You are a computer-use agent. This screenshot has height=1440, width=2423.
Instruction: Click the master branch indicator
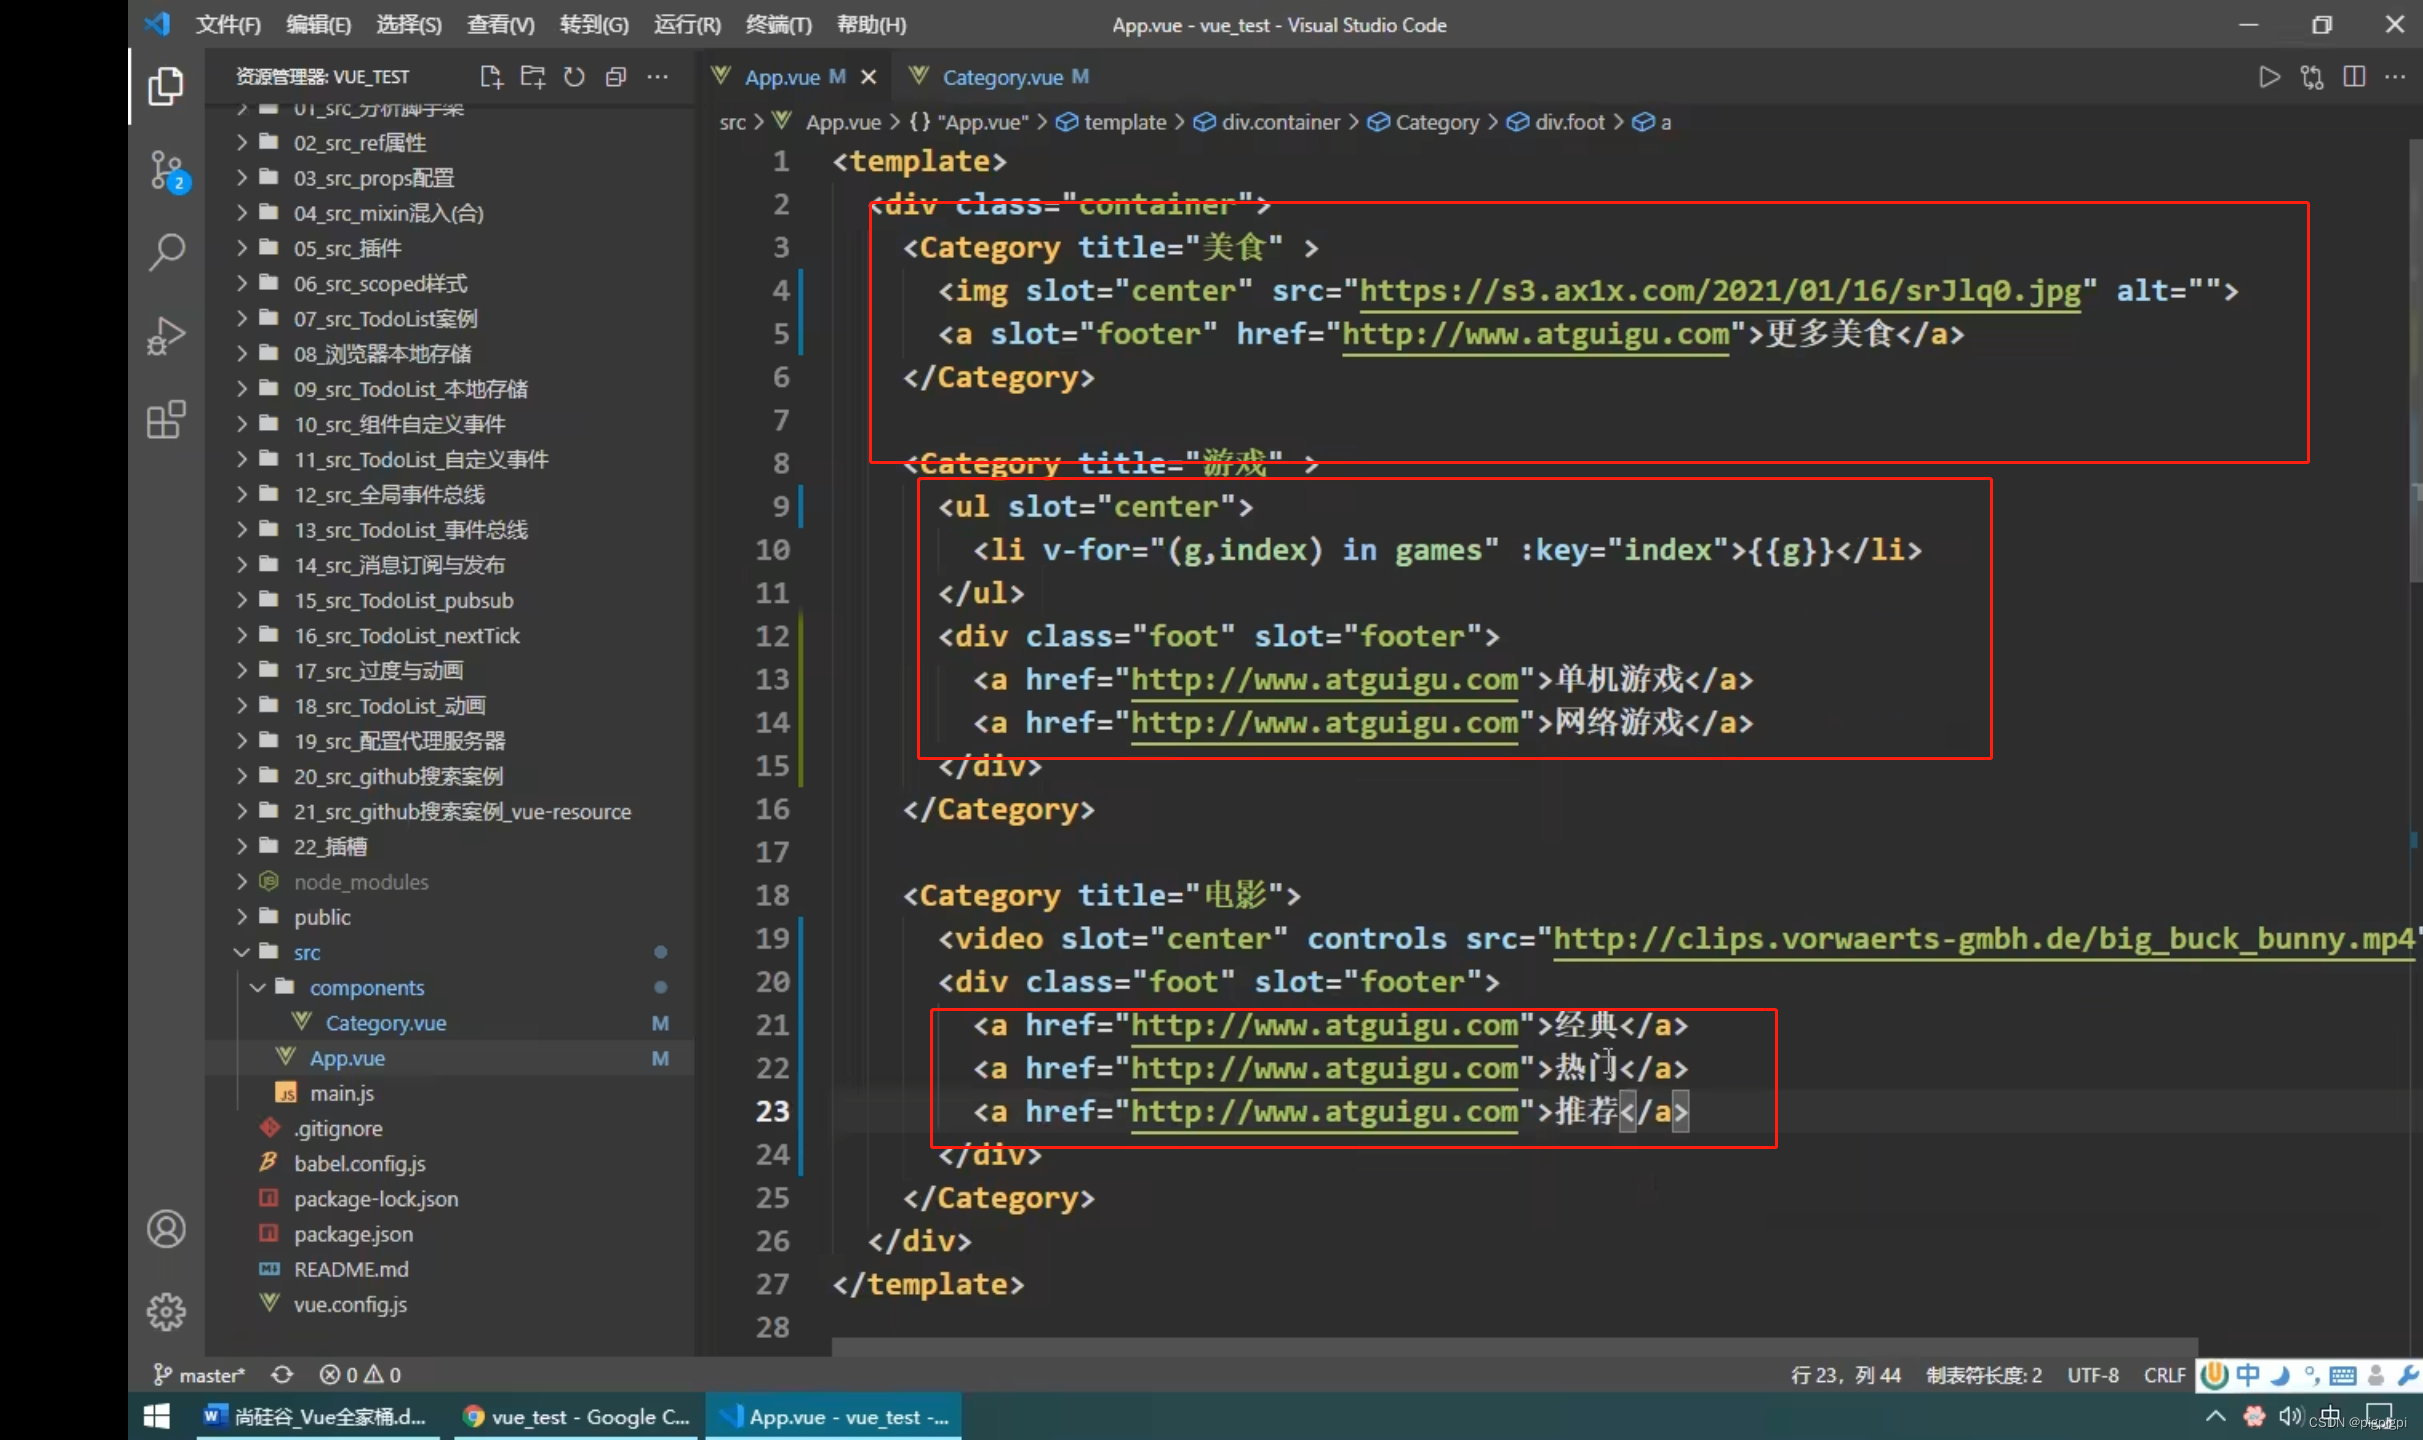click(198, 1375)
